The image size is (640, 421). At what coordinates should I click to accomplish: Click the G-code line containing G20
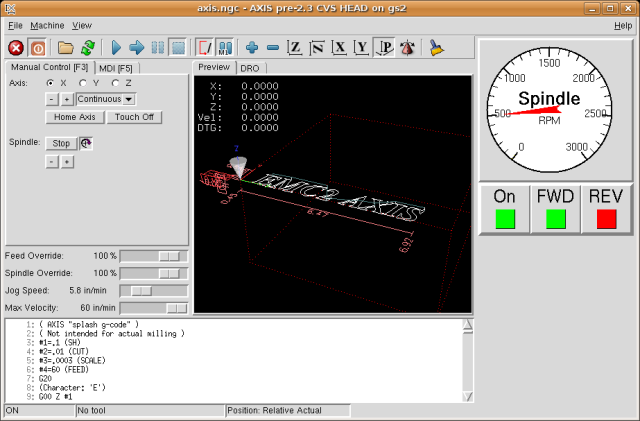pyautogui.click(x=47, y=379)
